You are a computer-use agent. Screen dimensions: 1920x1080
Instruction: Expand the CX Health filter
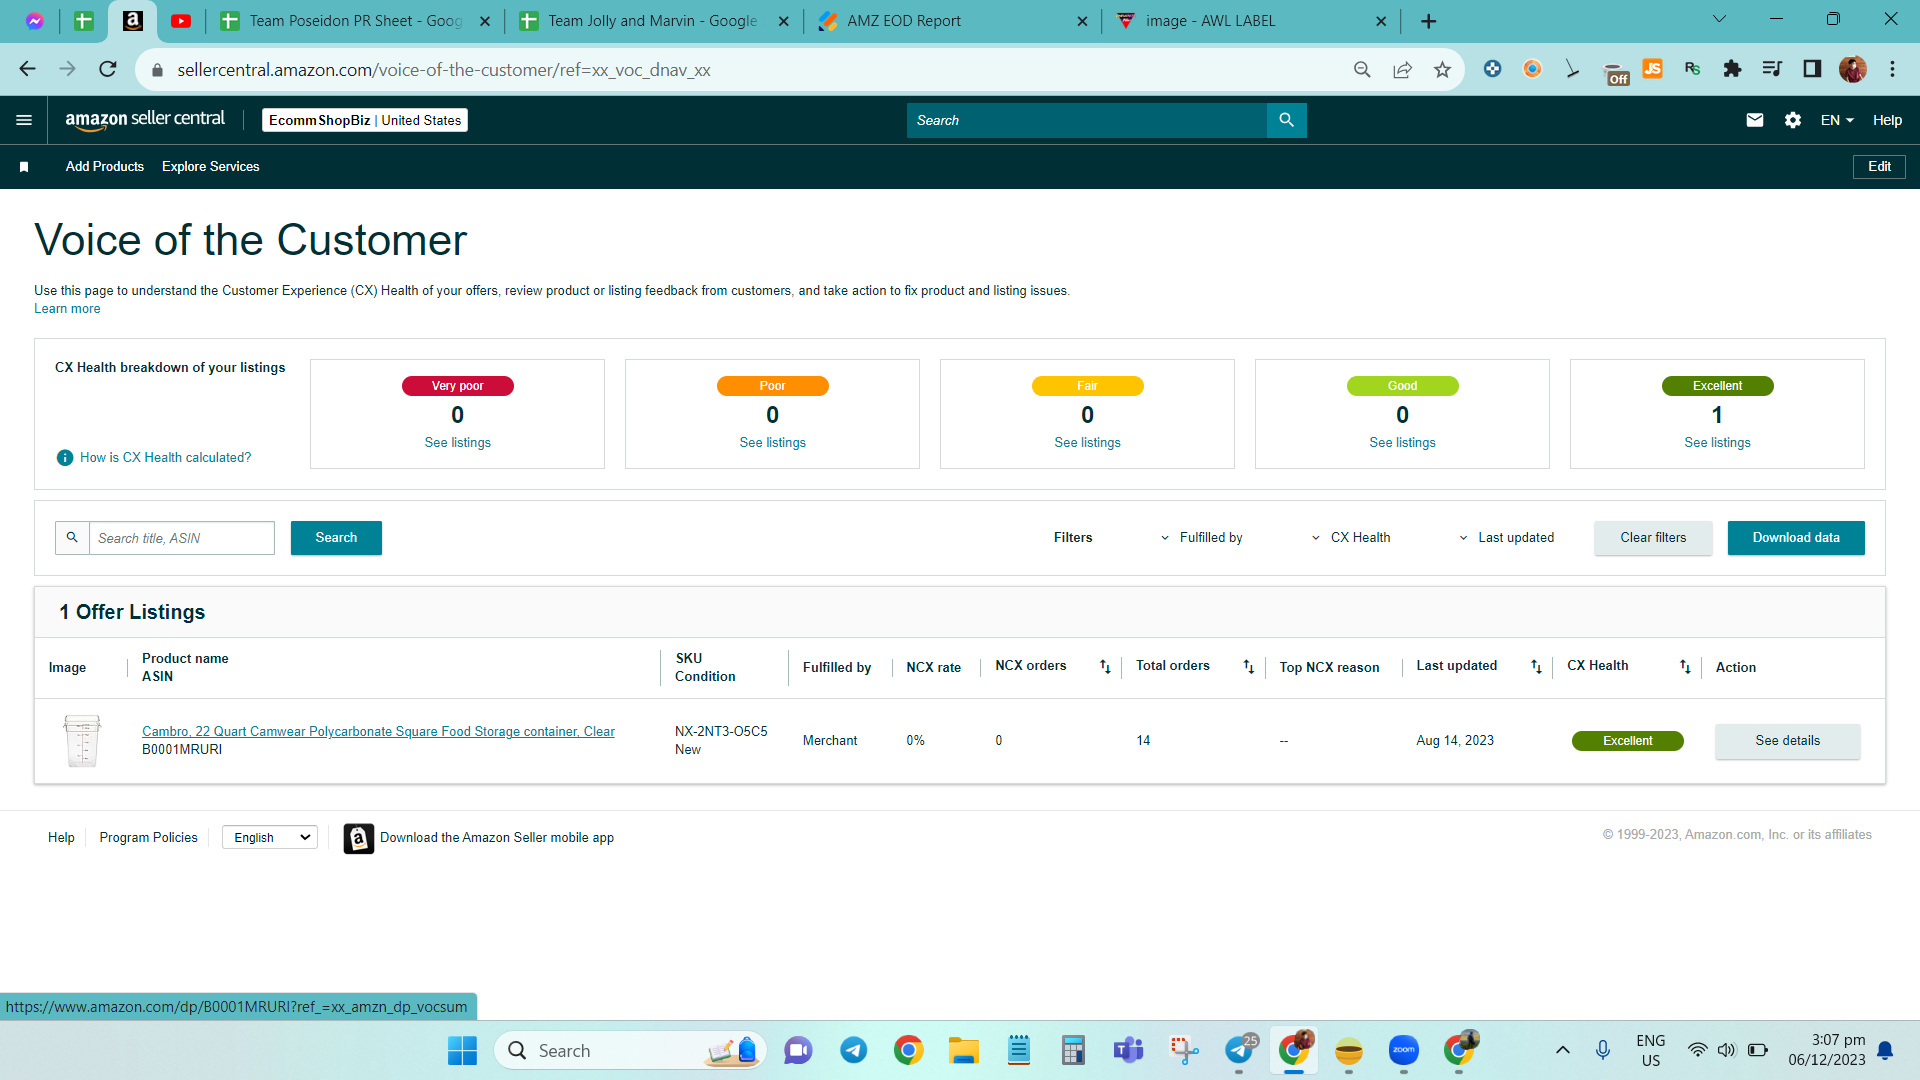(x=1351, y=538)
